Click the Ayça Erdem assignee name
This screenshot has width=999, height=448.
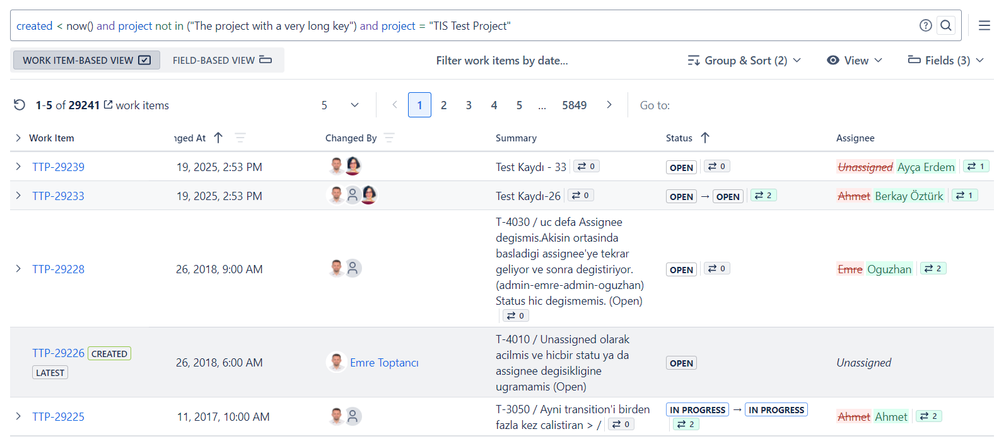coord(926,167)
